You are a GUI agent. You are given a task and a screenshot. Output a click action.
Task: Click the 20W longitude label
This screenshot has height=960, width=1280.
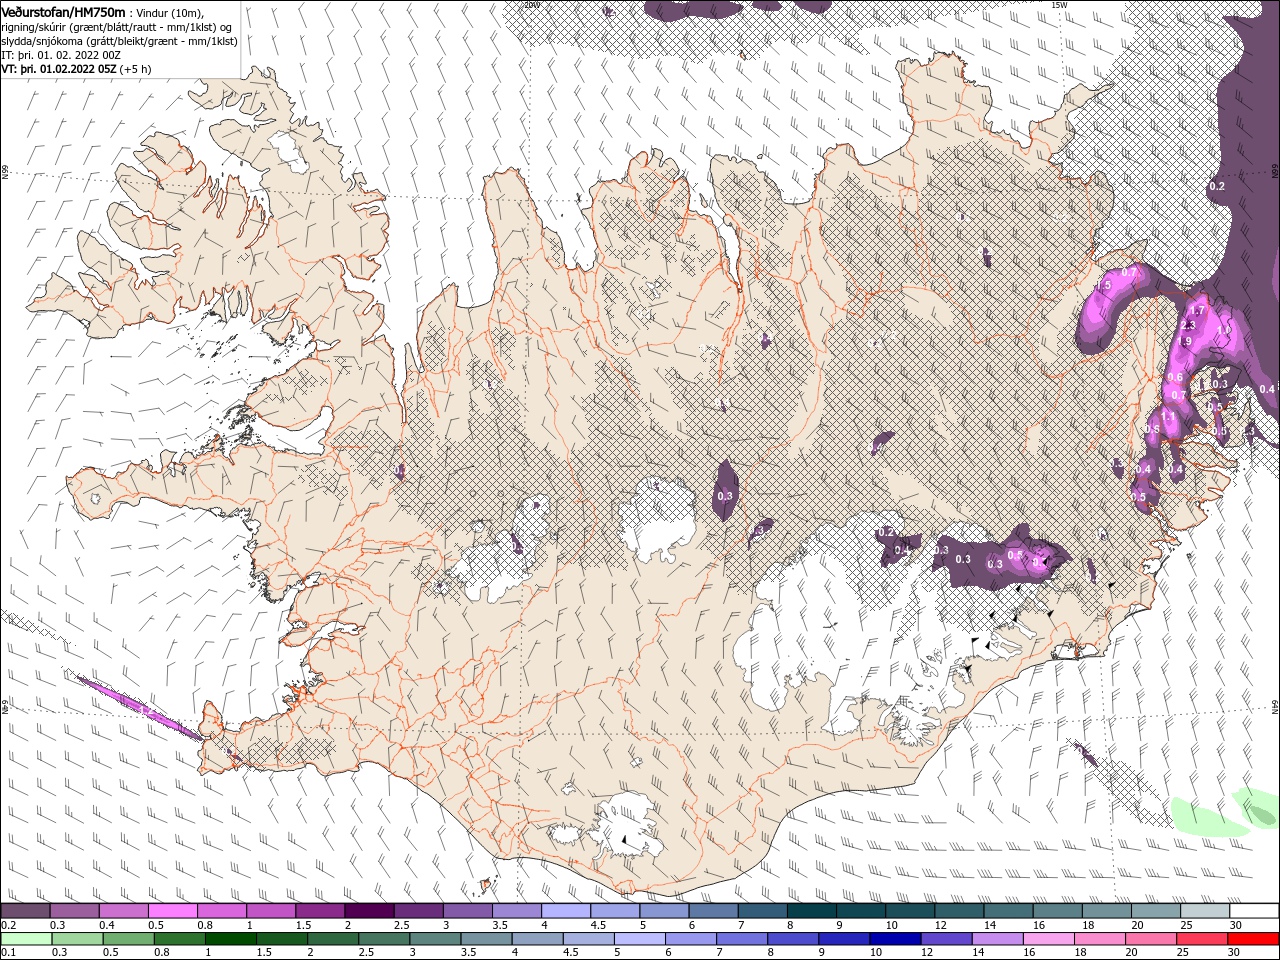(x=532, y=5)
